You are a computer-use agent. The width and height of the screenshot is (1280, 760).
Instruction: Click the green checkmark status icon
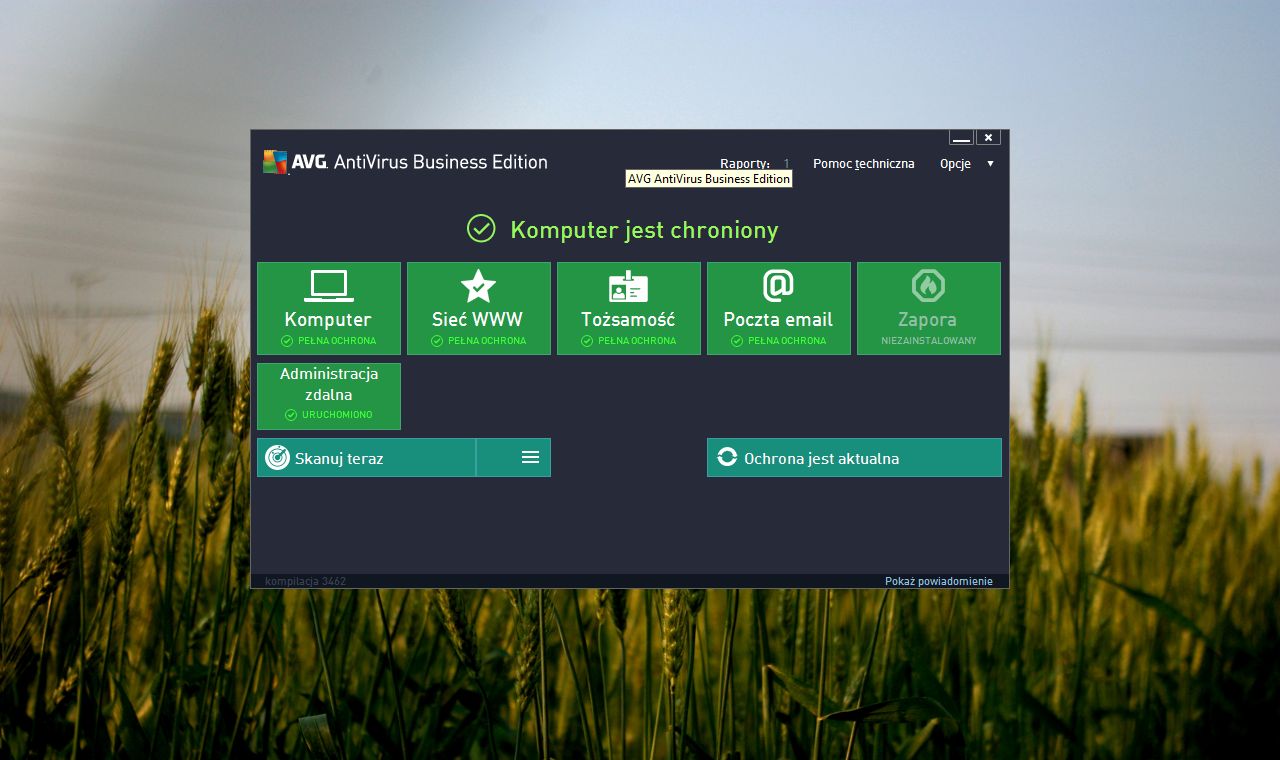481,228
